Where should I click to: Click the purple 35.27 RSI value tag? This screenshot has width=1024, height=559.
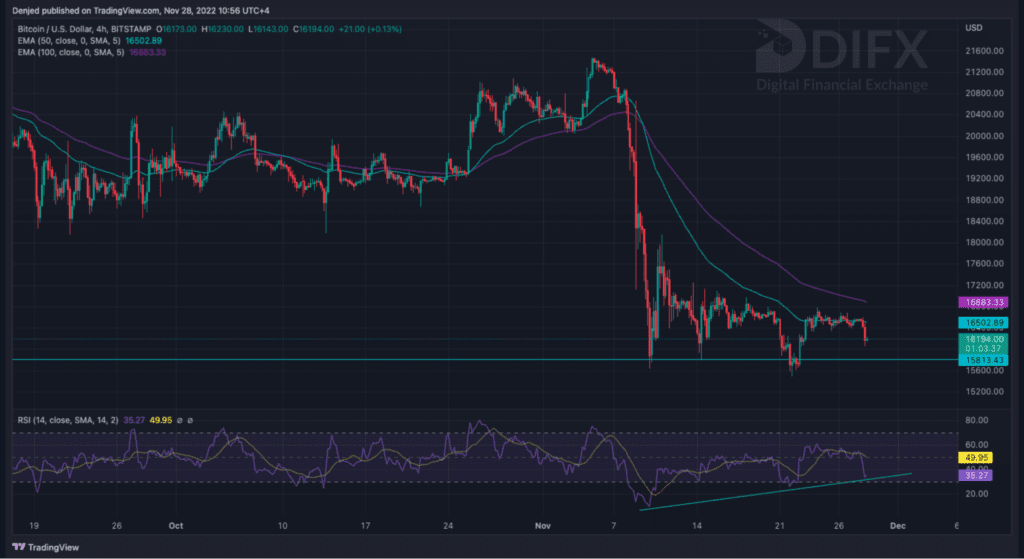[975, 476]
